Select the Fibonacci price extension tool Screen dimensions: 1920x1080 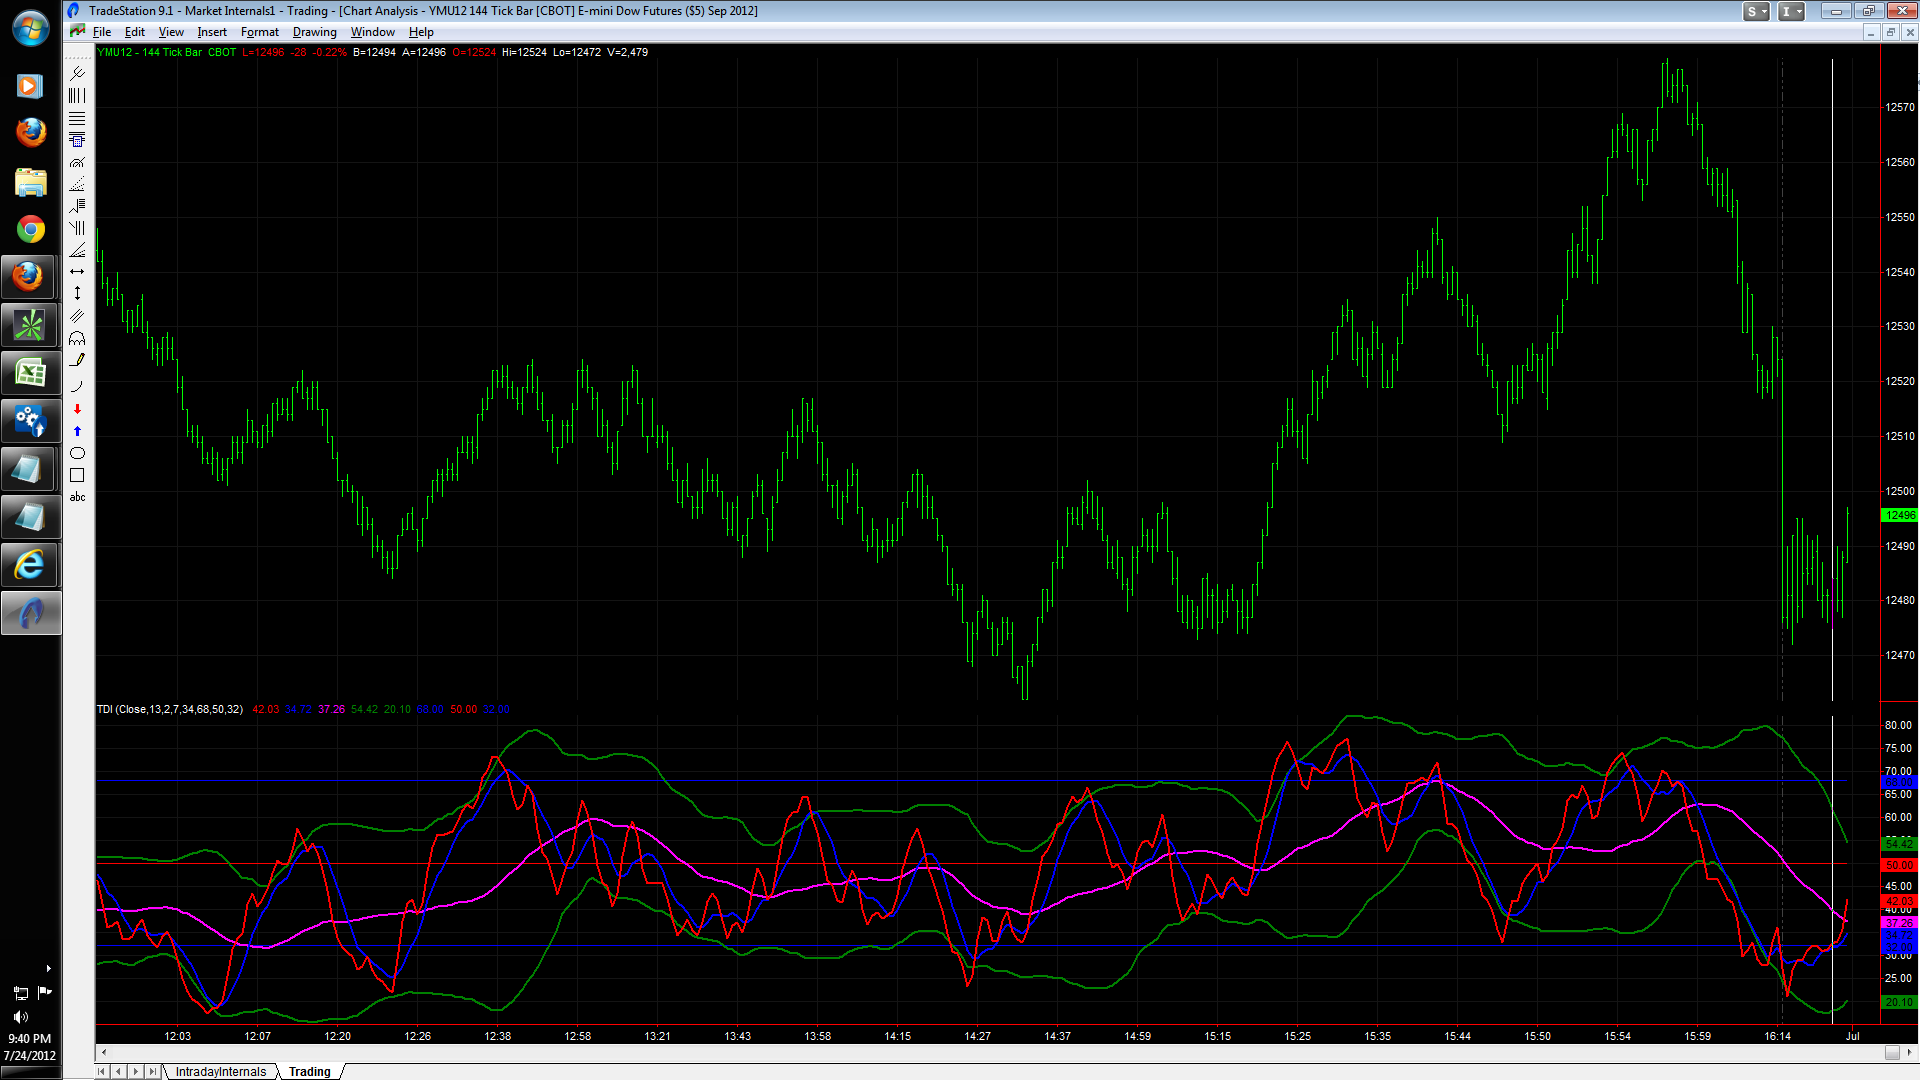point(77,205)
